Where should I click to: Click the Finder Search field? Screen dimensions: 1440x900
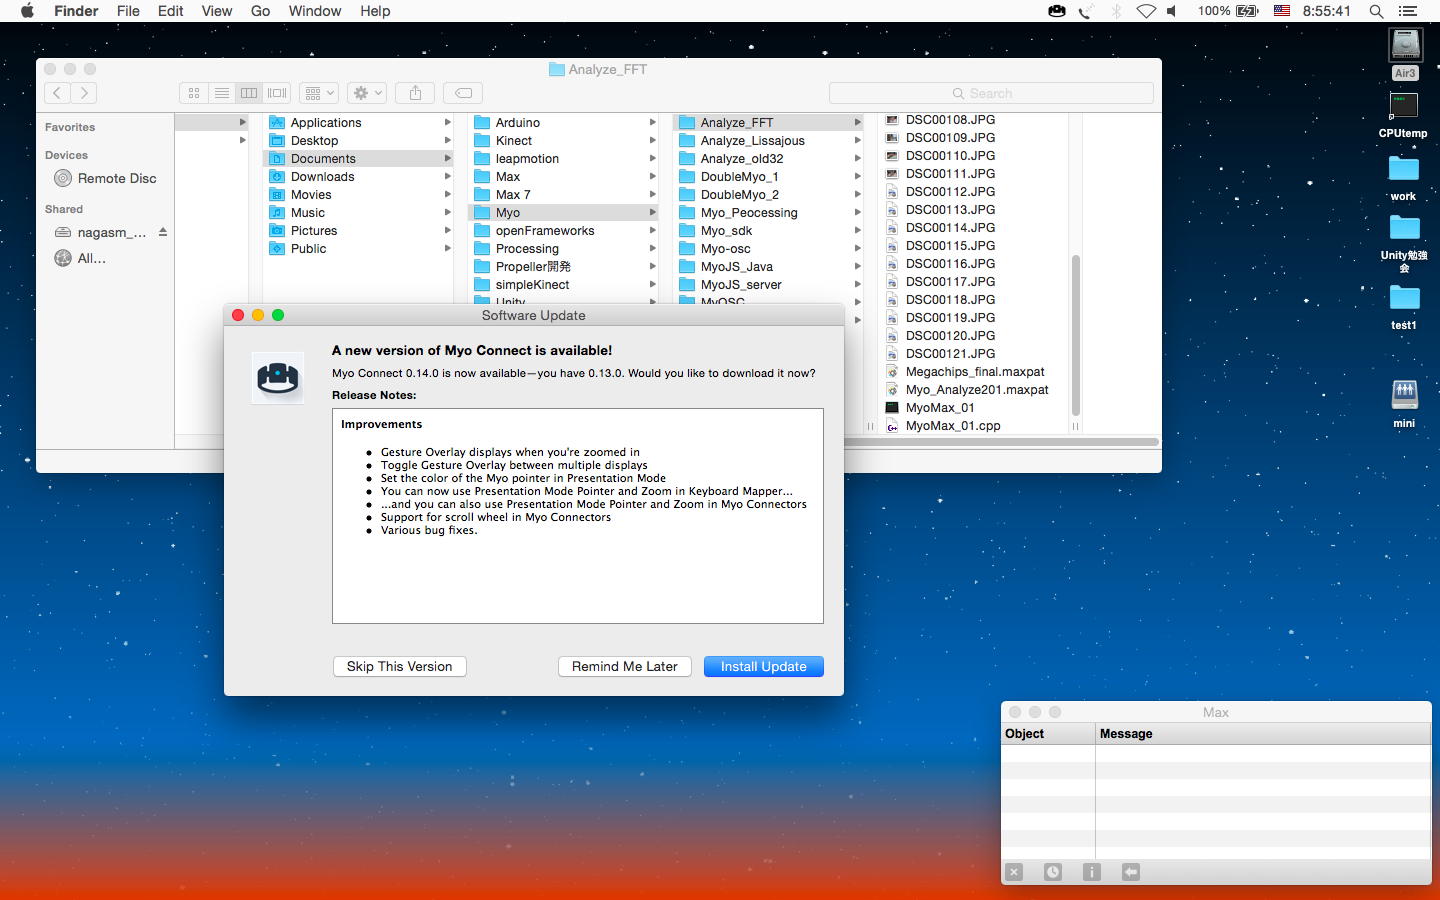pyautogui.click(x=991, y=93)
